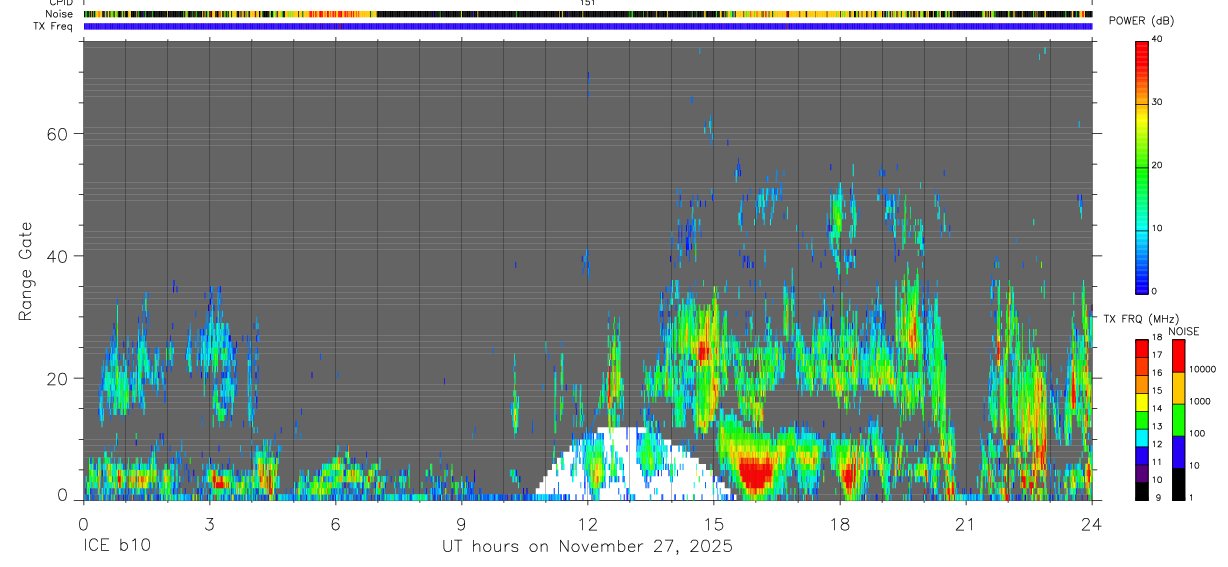Click the range gate 60 tick label

point(57,134)
